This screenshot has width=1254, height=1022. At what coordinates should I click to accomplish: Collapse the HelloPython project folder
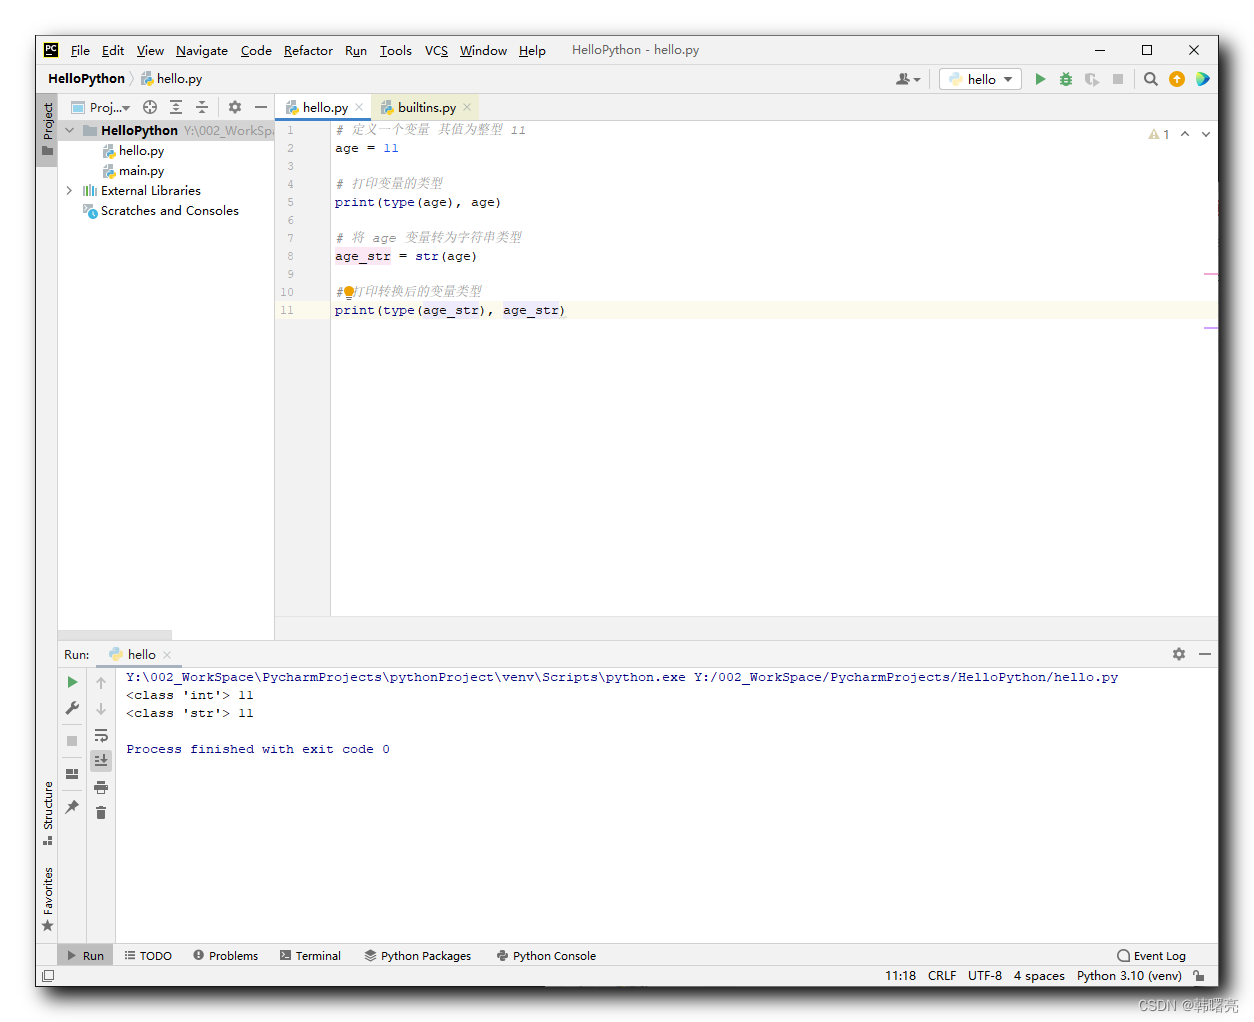click(x=69, y=130)
